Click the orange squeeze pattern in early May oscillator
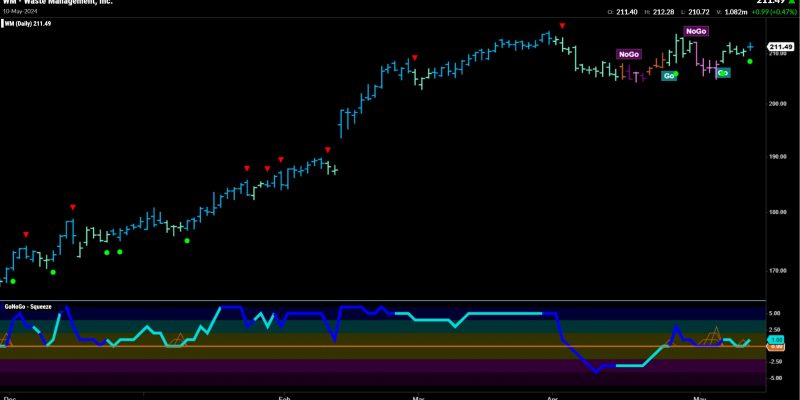Screen dimensions: 800x400 (x=712, y=337)
